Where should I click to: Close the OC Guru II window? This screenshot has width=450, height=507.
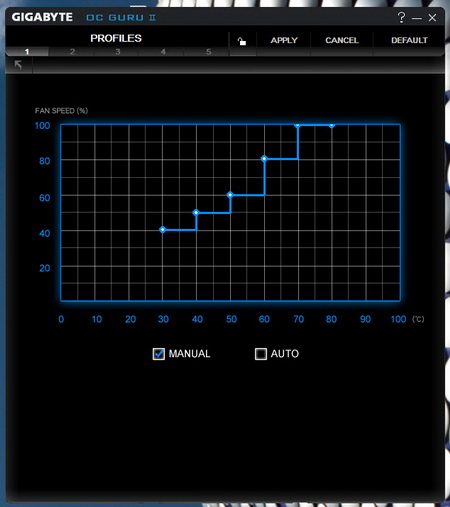[x=432, y=18]
